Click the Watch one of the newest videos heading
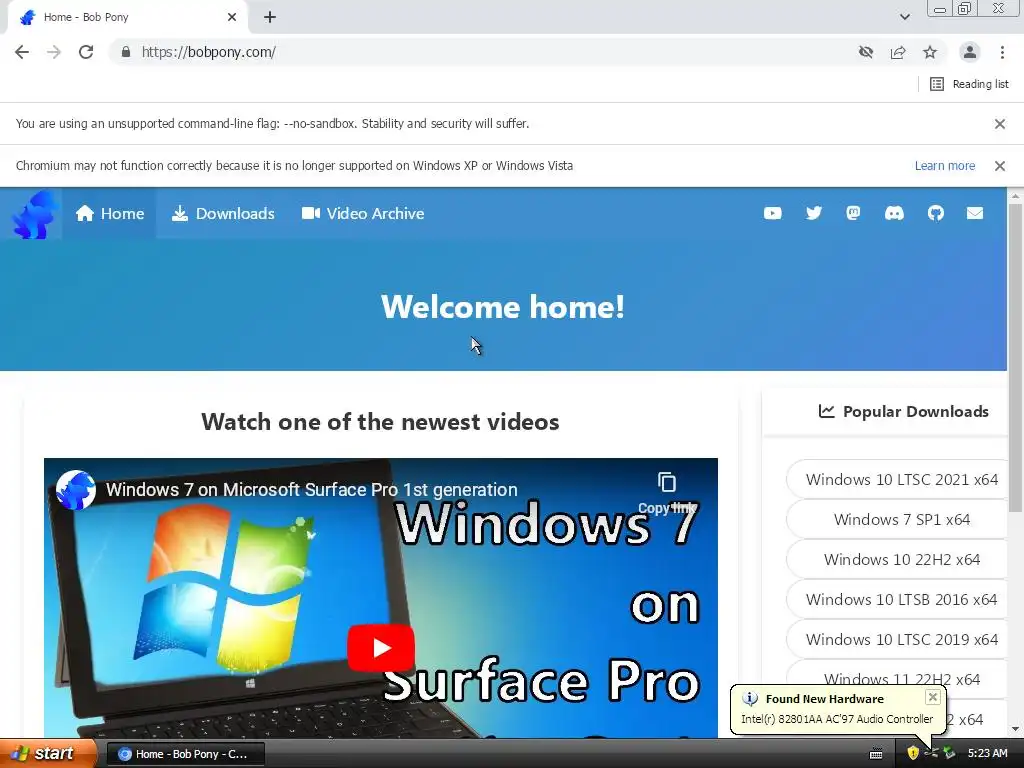Screen dimensions: 1024x768 (380, 422)
